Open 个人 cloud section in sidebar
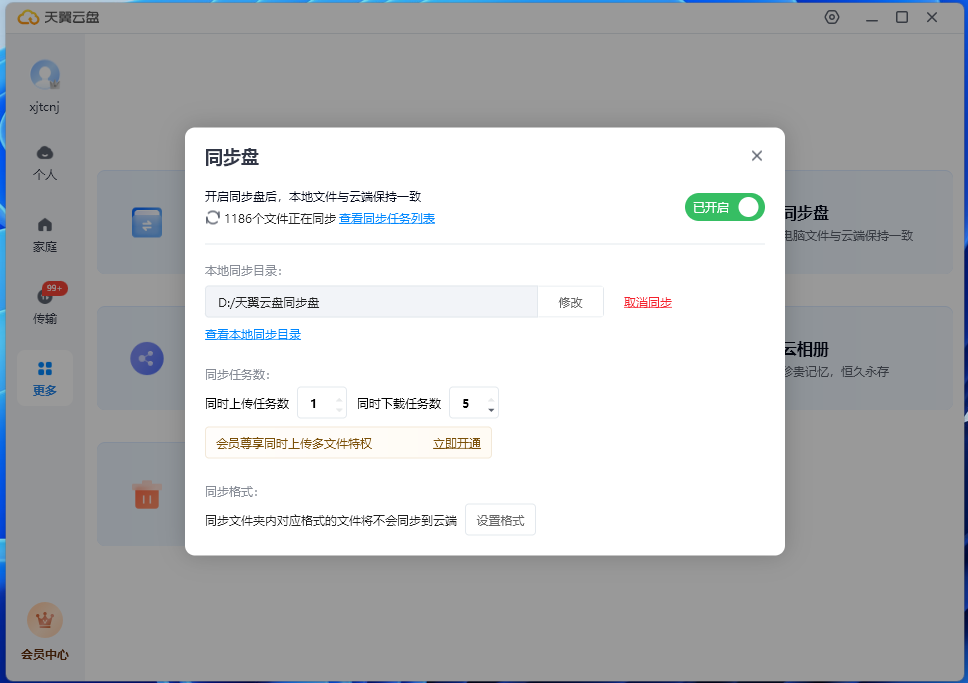 click(x=45, y=163)
